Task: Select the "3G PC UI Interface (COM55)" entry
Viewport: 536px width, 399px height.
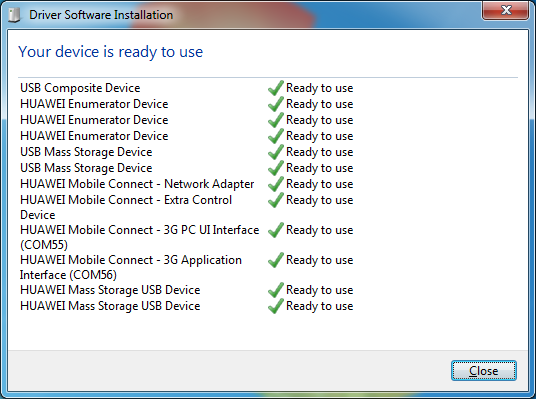Action: (x=139, y=237)
